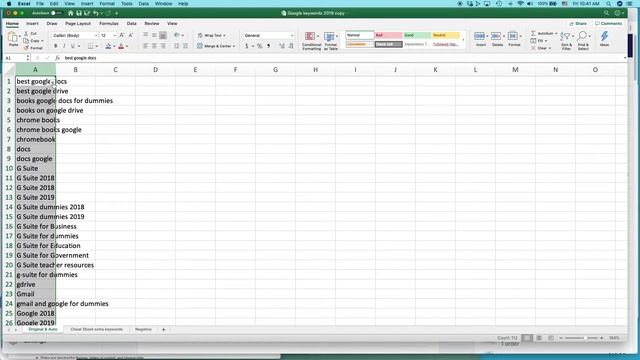The width and height of the screenshot is (640, 360).
Task: Click the Percent Style icon
Action: click(259, 46)
